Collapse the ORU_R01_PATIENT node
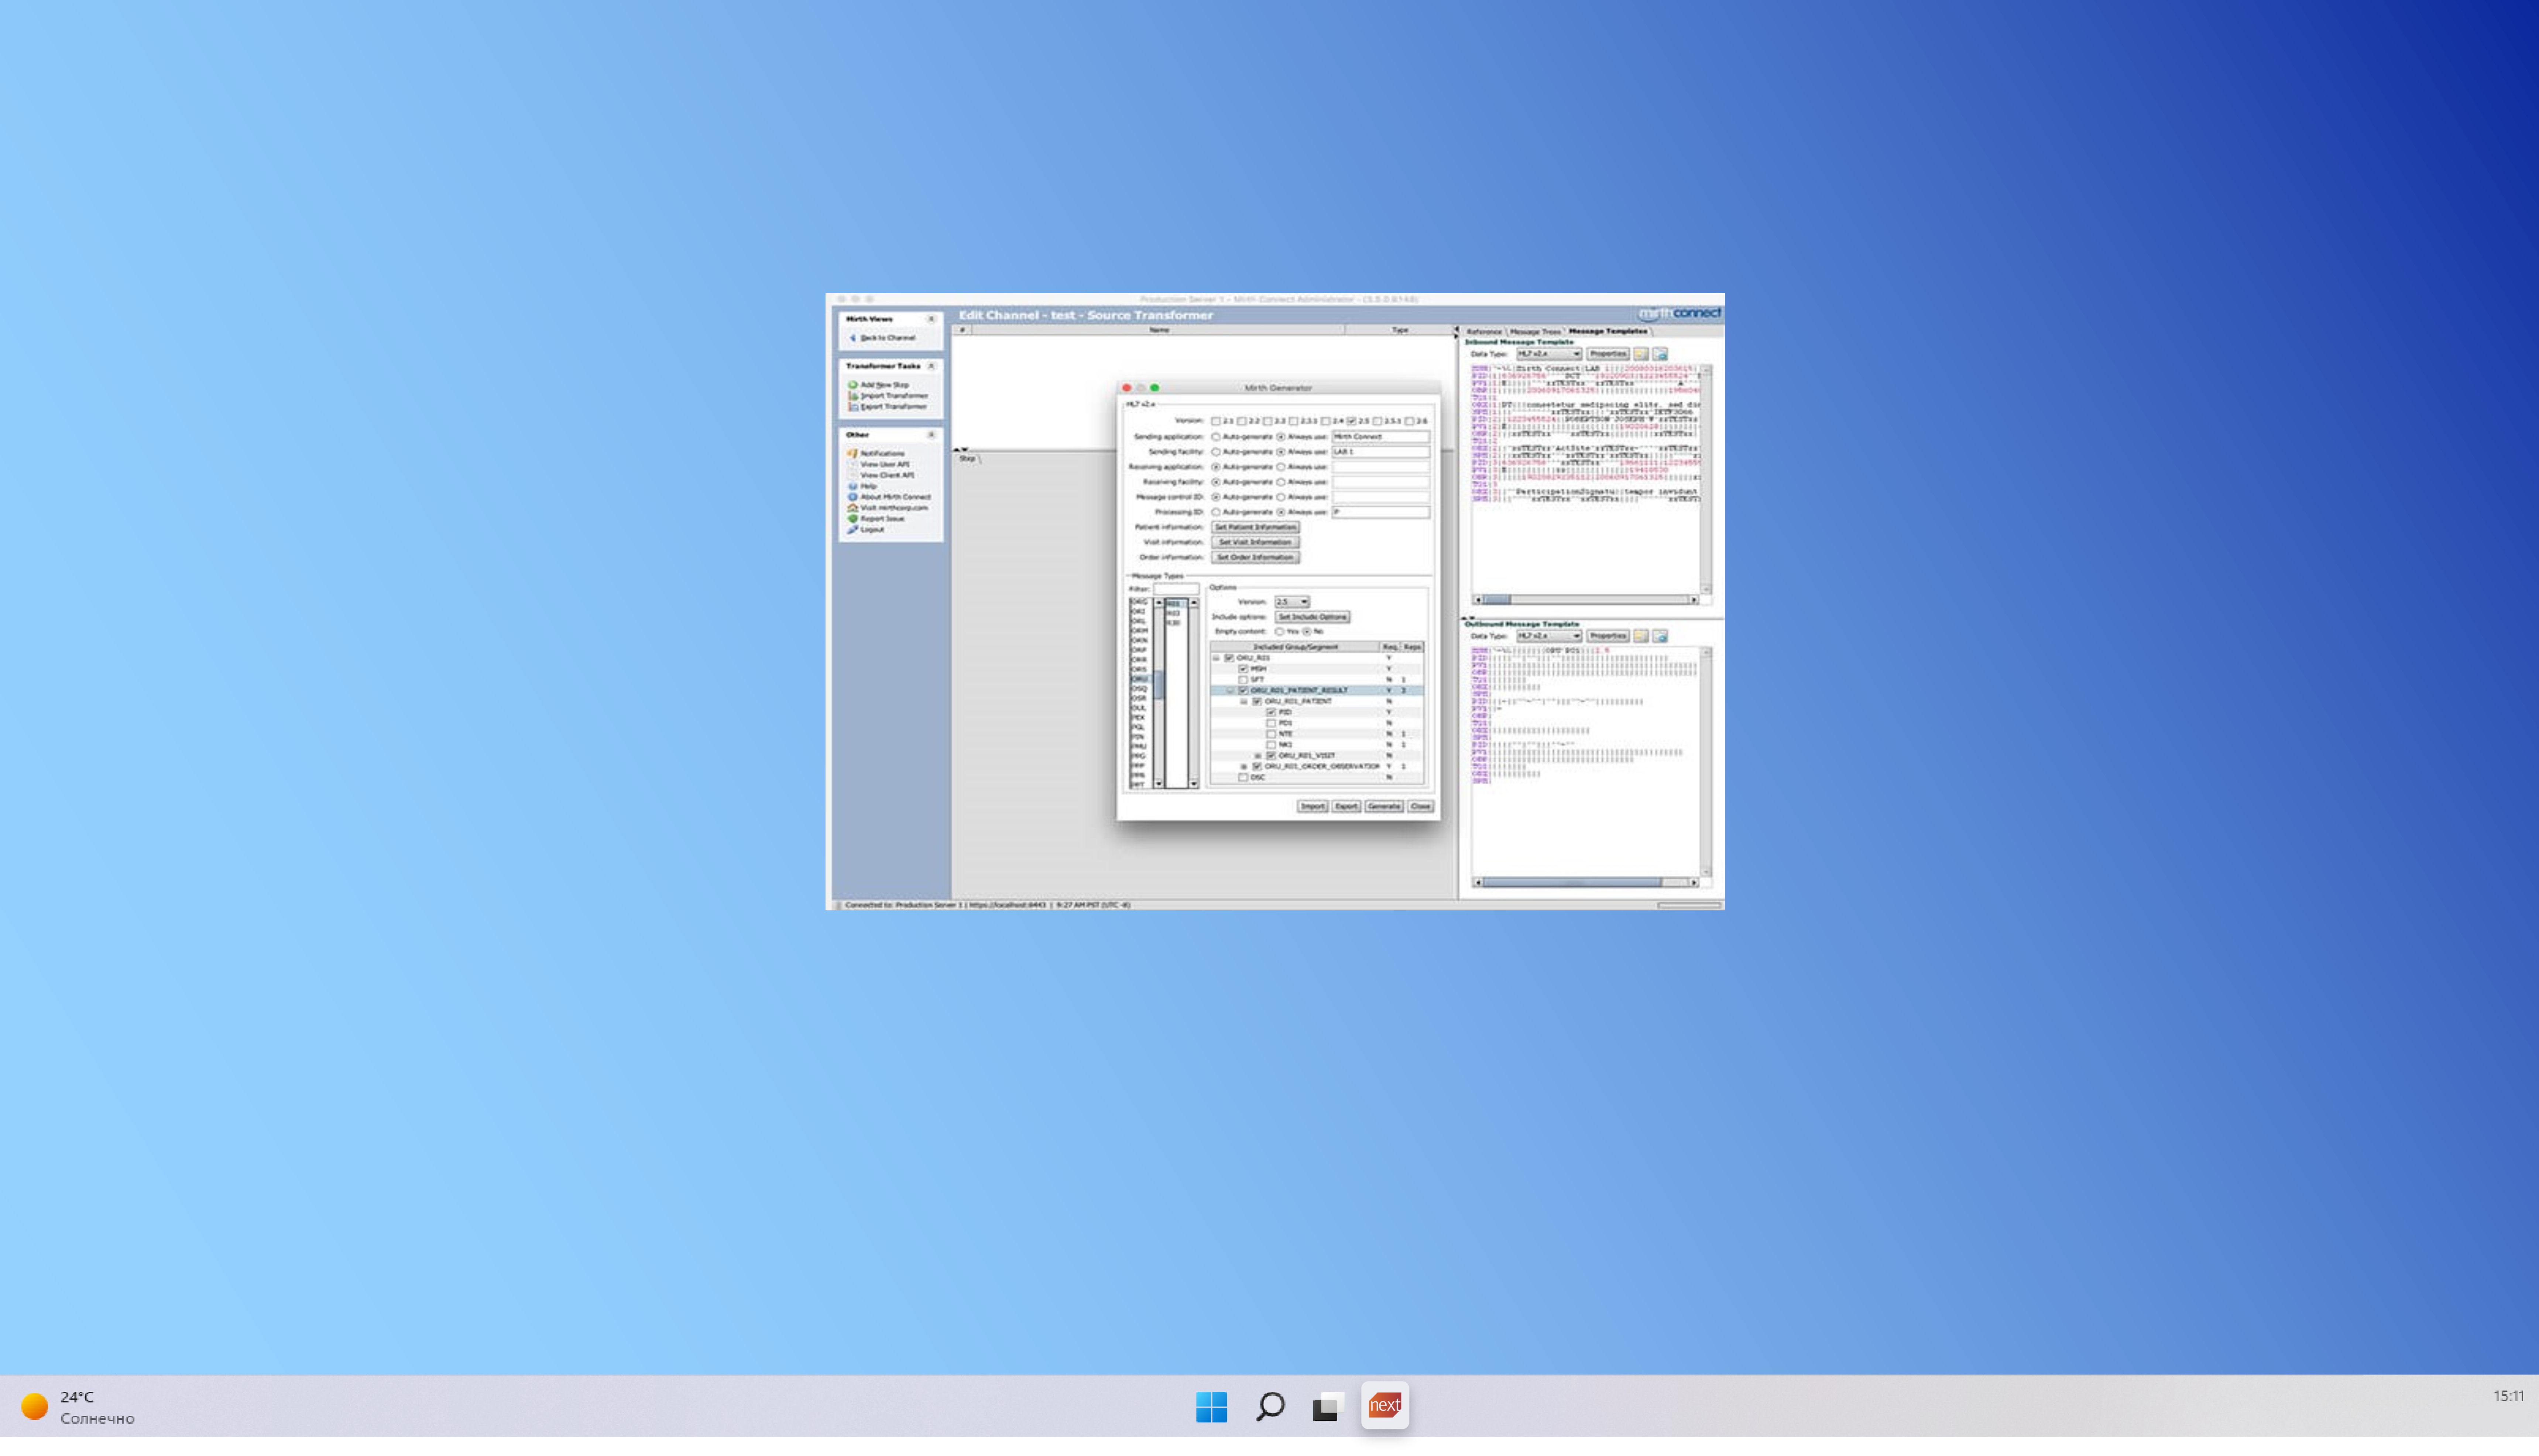 click(1244, 702)
